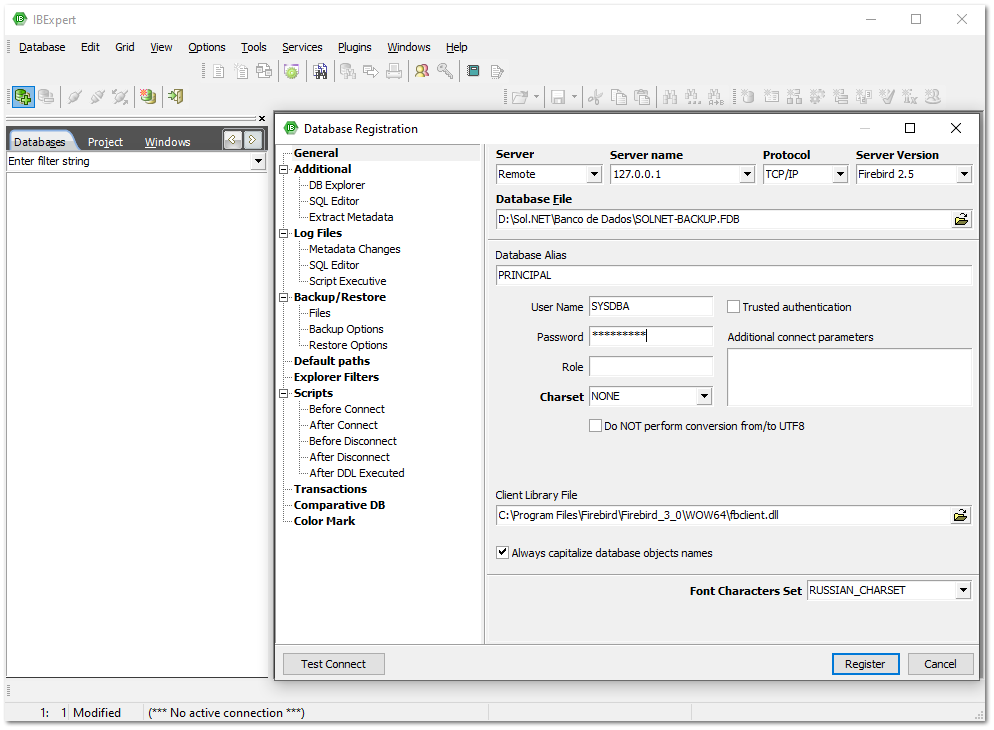Click the Role input field

651,367
